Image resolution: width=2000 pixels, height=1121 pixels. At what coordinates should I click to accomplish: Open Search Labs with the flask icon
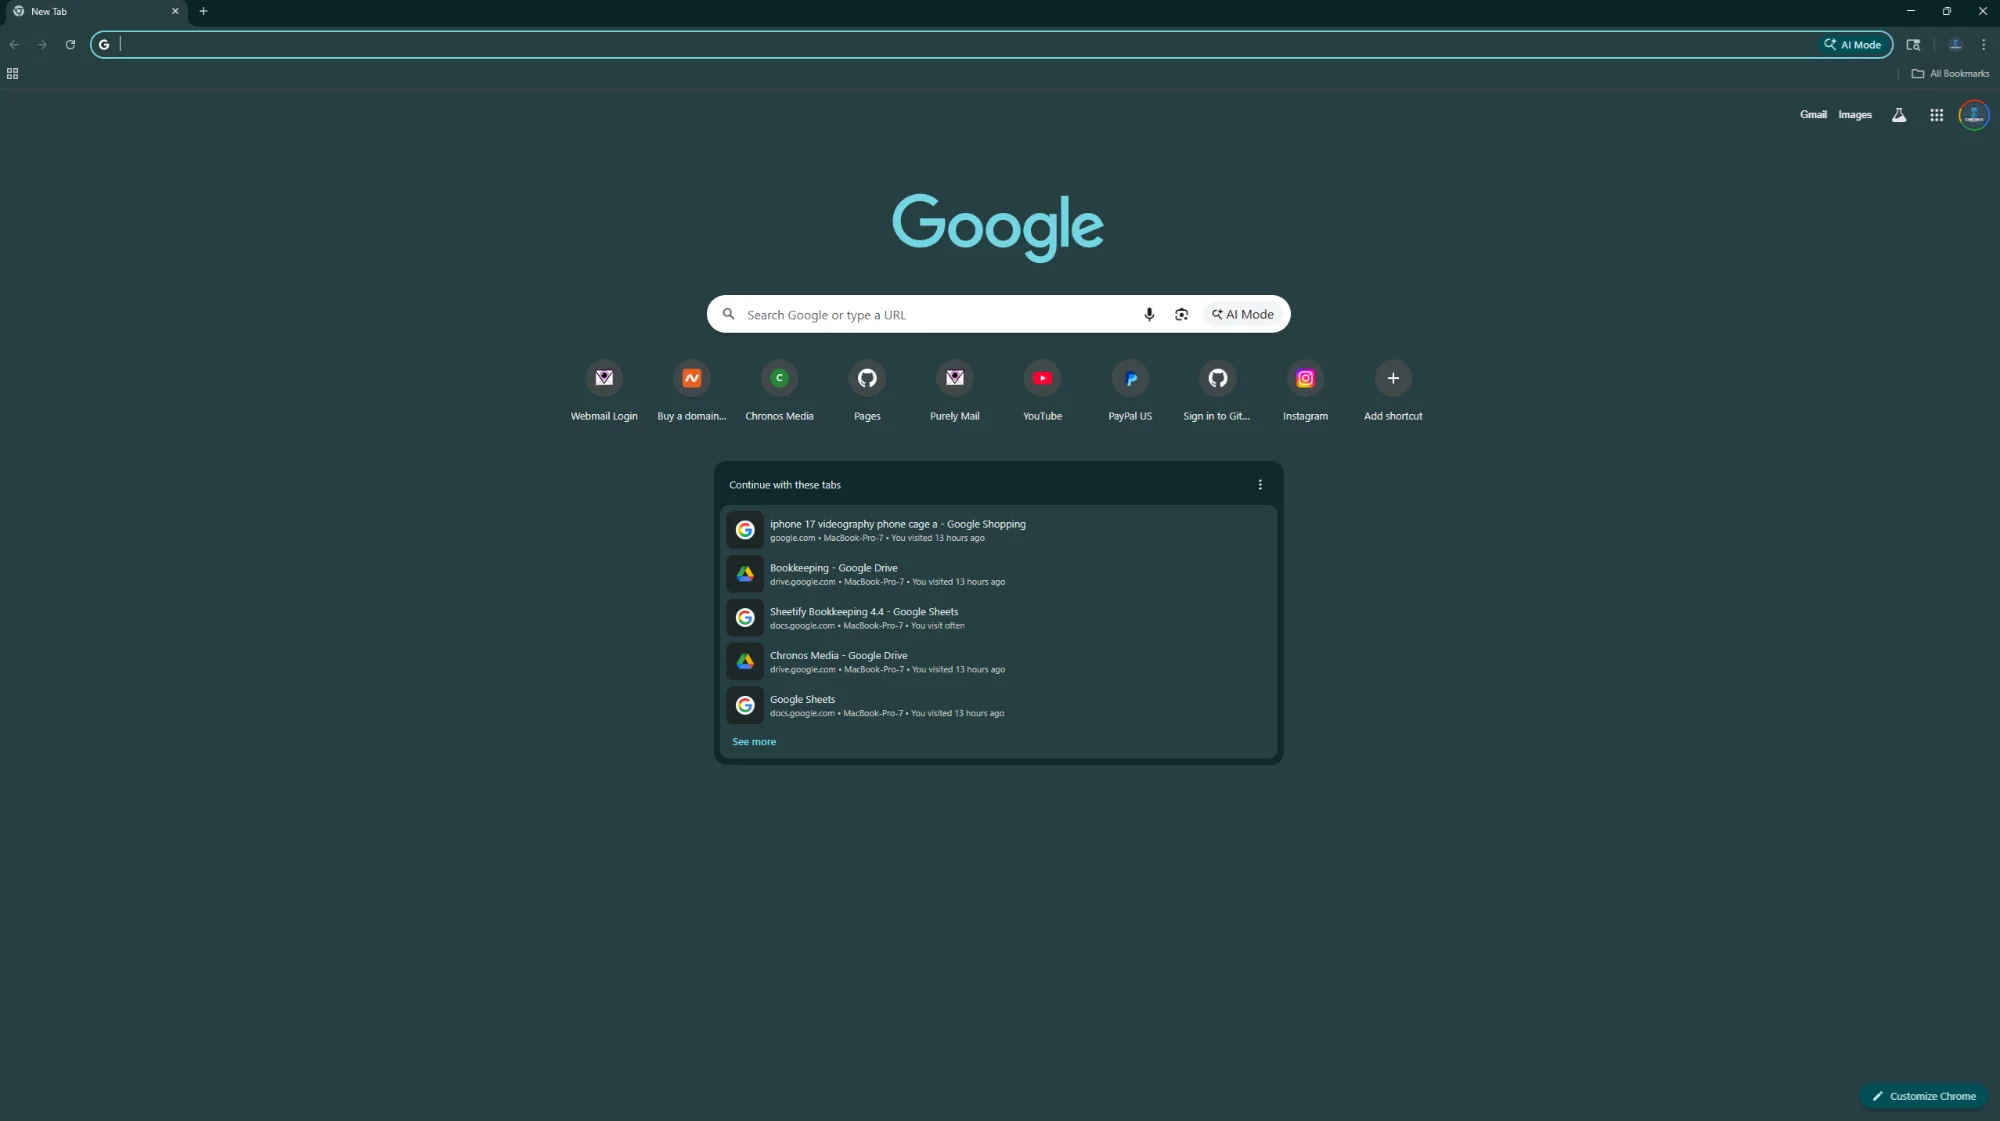tap(1897, 115)
